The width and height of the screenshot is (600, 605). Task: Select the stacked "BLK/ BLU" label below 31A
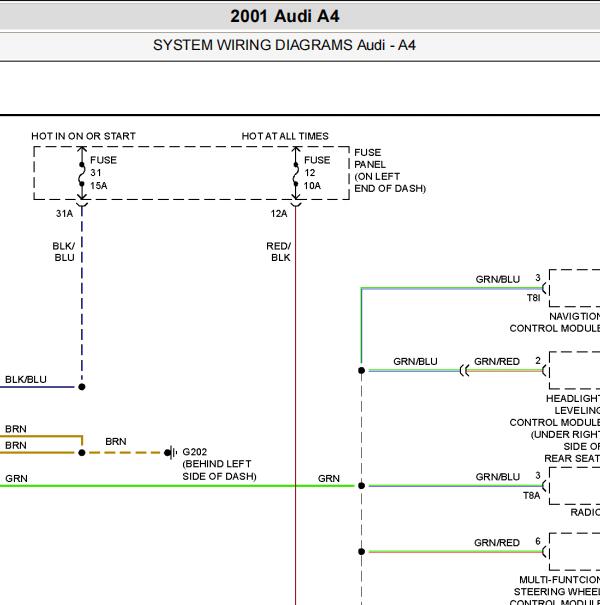click(x=64, y=252)
